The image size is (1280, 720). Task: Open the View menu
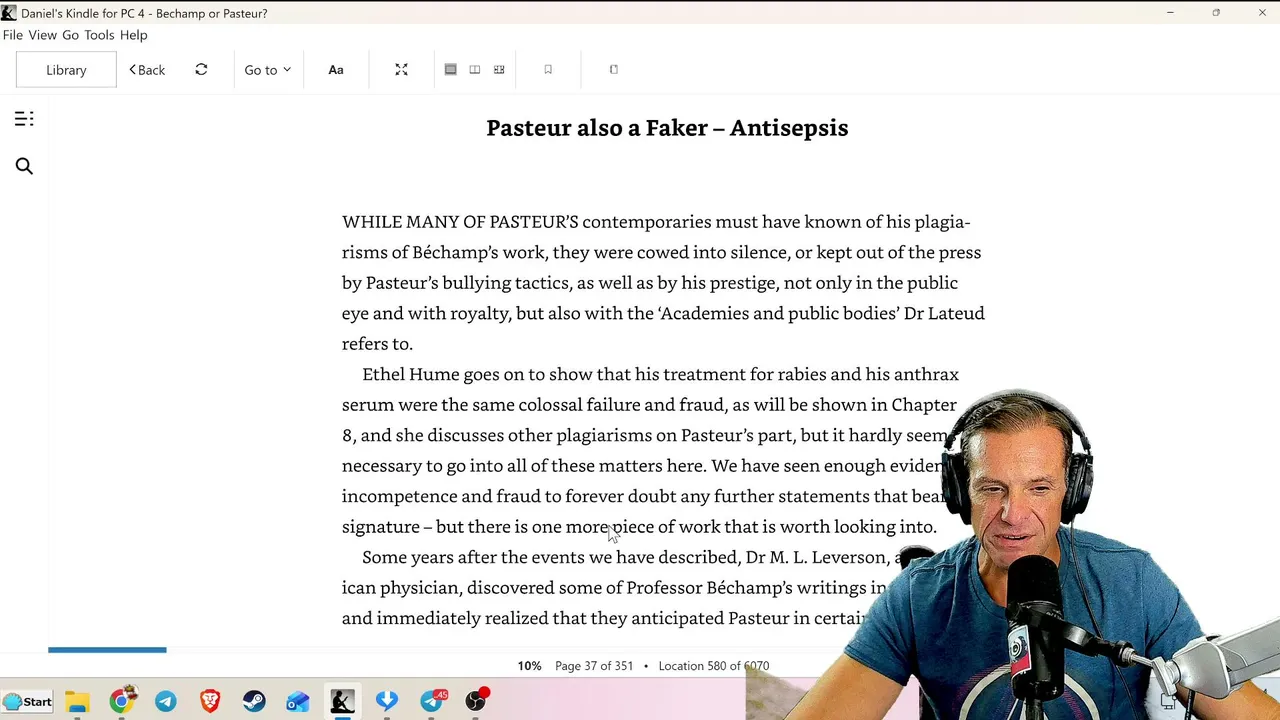42,35
